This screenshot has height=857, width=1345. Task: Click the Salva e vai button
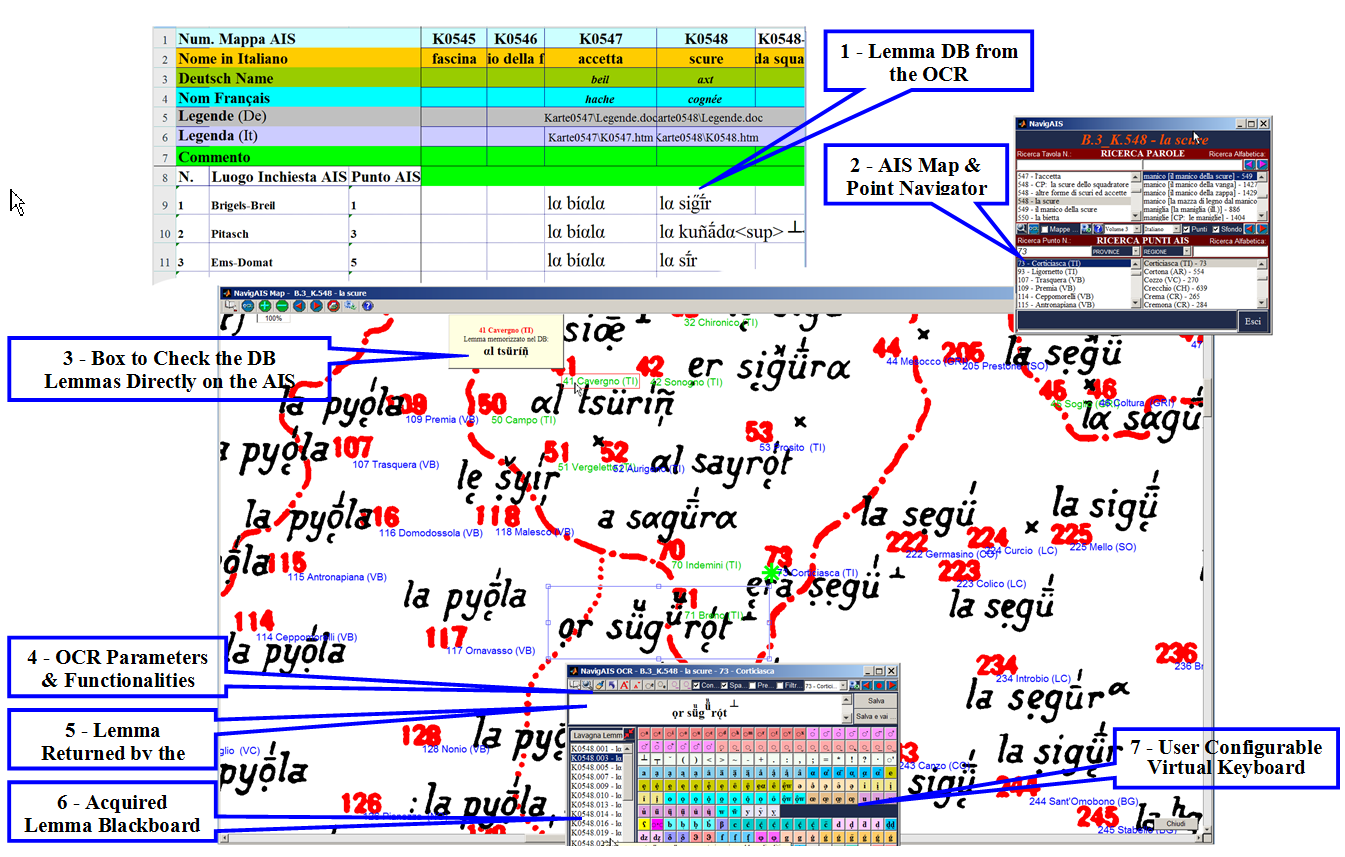coord(876,717)
